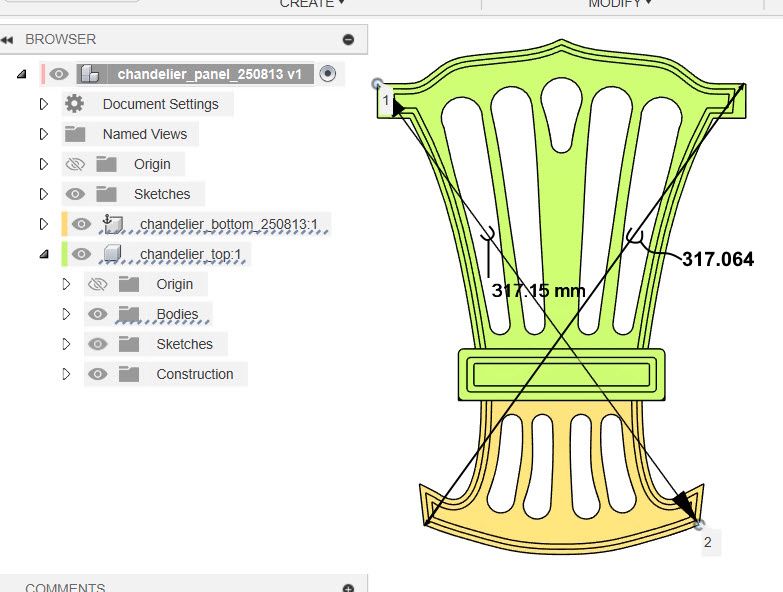Click the green color bar of chandelier_top:1
The height and width of the screenshot is (592, 783).
(64, 254)
